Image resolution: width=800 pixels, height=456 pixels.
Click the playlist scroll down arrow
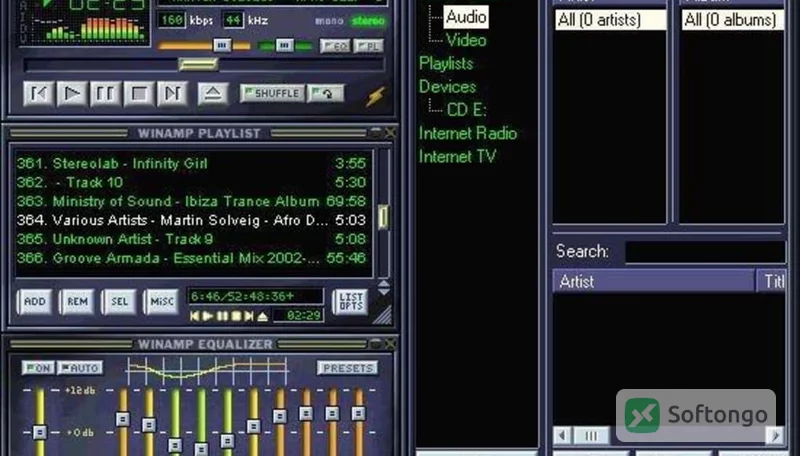coord(384,291)
